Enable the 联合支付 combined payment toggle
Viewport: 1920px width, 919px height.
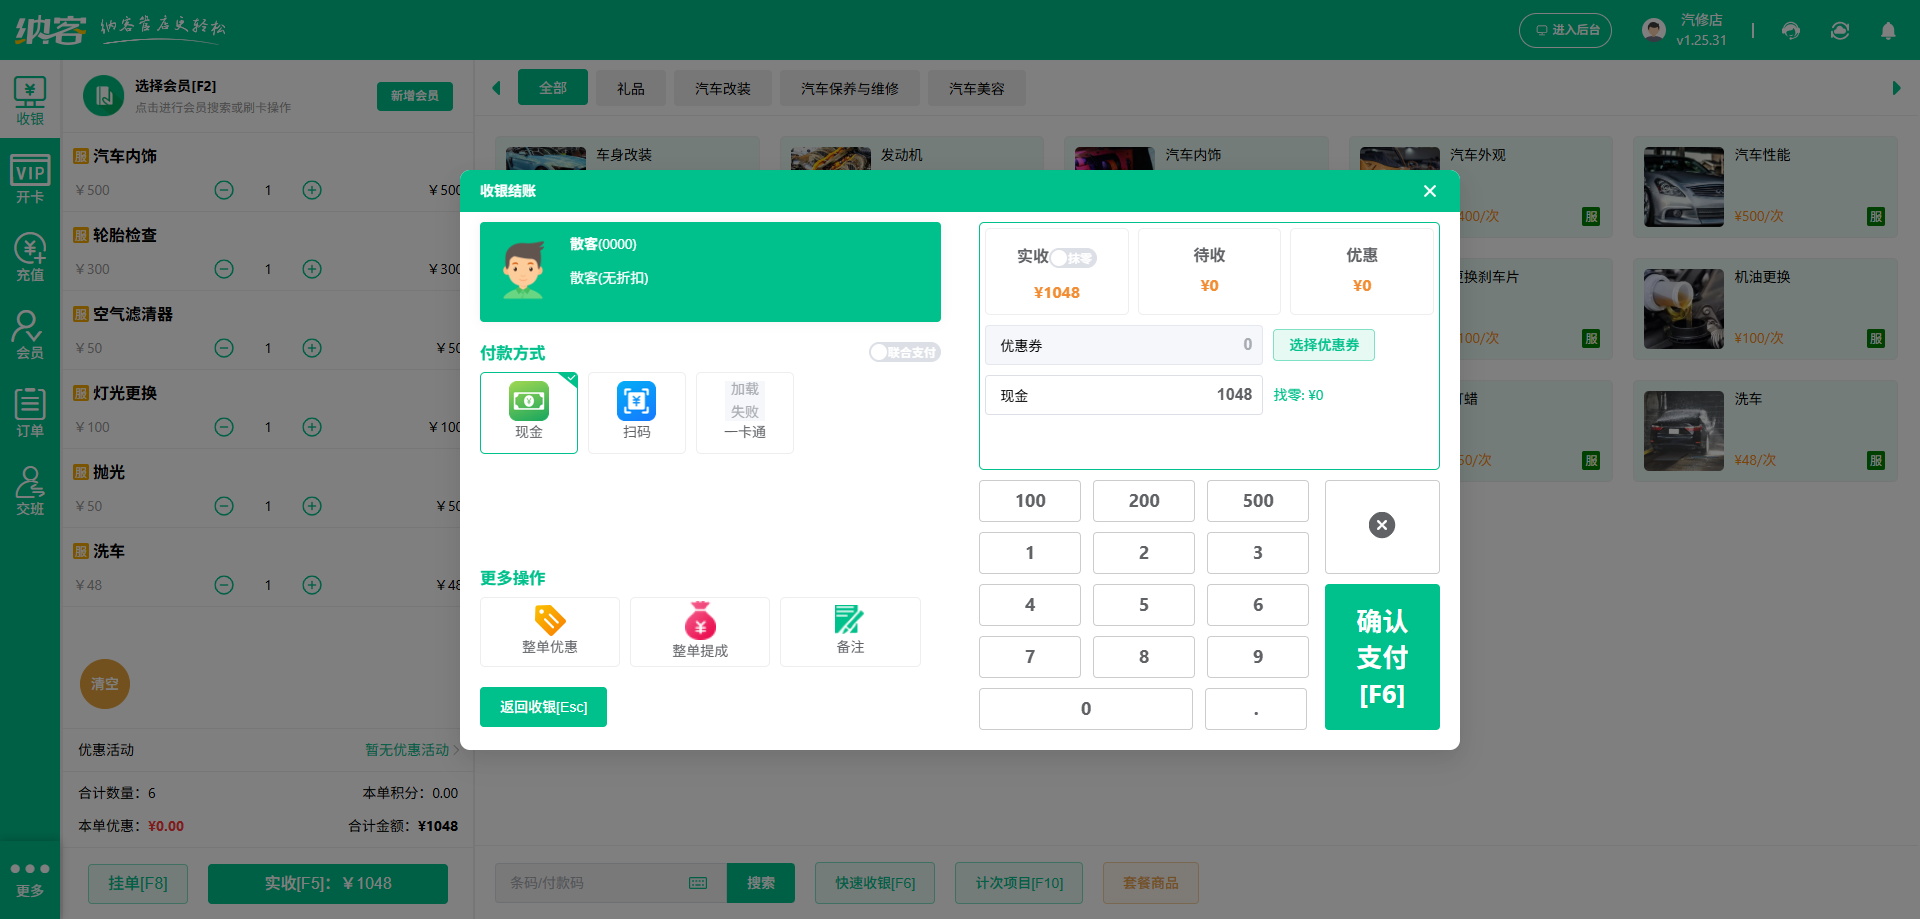point(904,352)
